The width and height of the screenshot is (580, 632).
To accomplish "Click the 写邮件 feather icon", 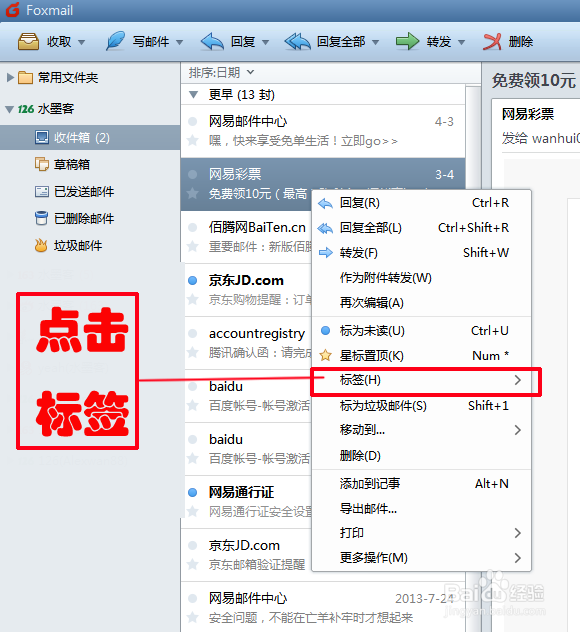I will 115,41.
